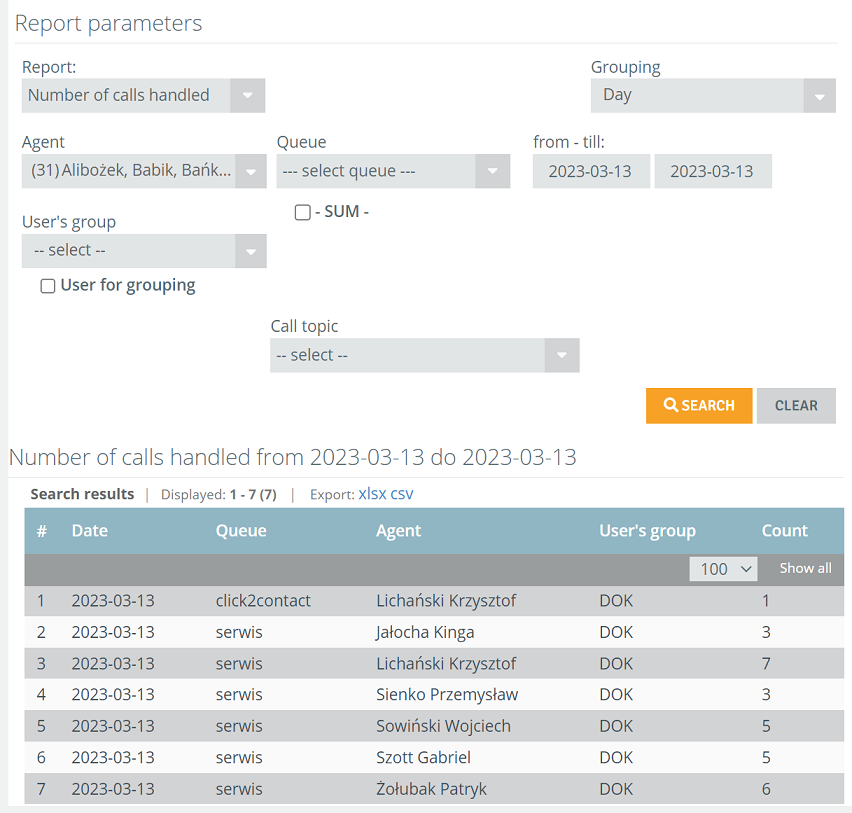Image resolution: width=852 pixels, height=813 pixels.
Task: Open the select queue dropdown
Action: [x=393, y=171]
